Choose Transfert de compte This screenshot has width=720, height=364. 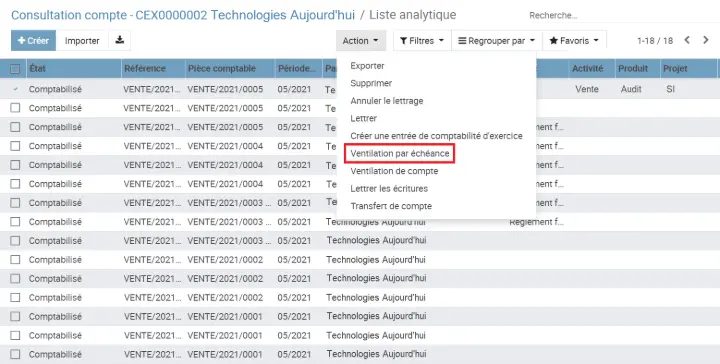coord(391,206)
